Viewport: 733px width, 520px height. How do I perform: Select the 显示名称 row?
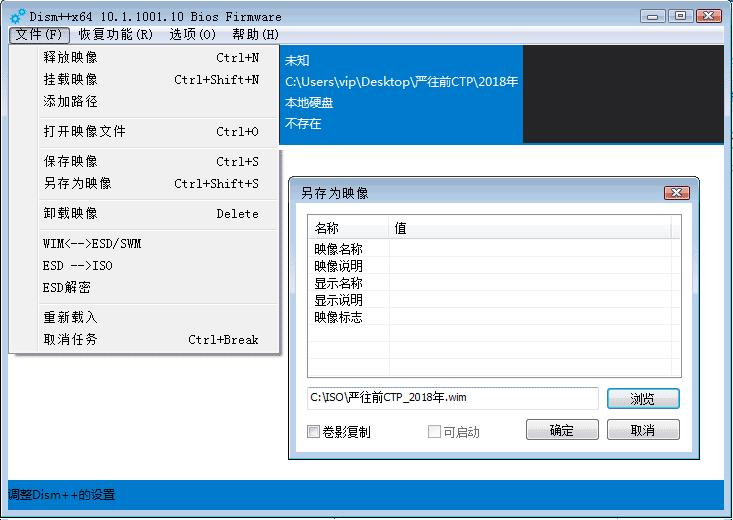[494, 283]
